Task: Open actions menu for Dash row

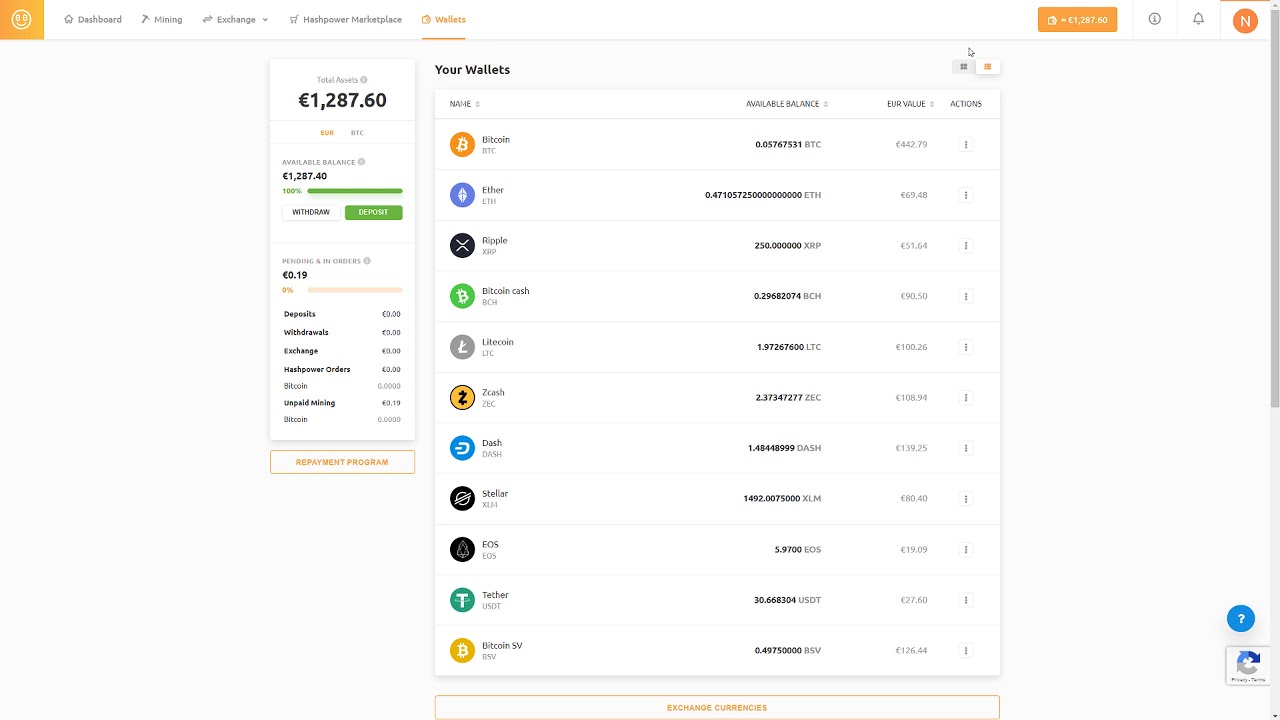Action: pyautogui.click(x=966, y=448)
